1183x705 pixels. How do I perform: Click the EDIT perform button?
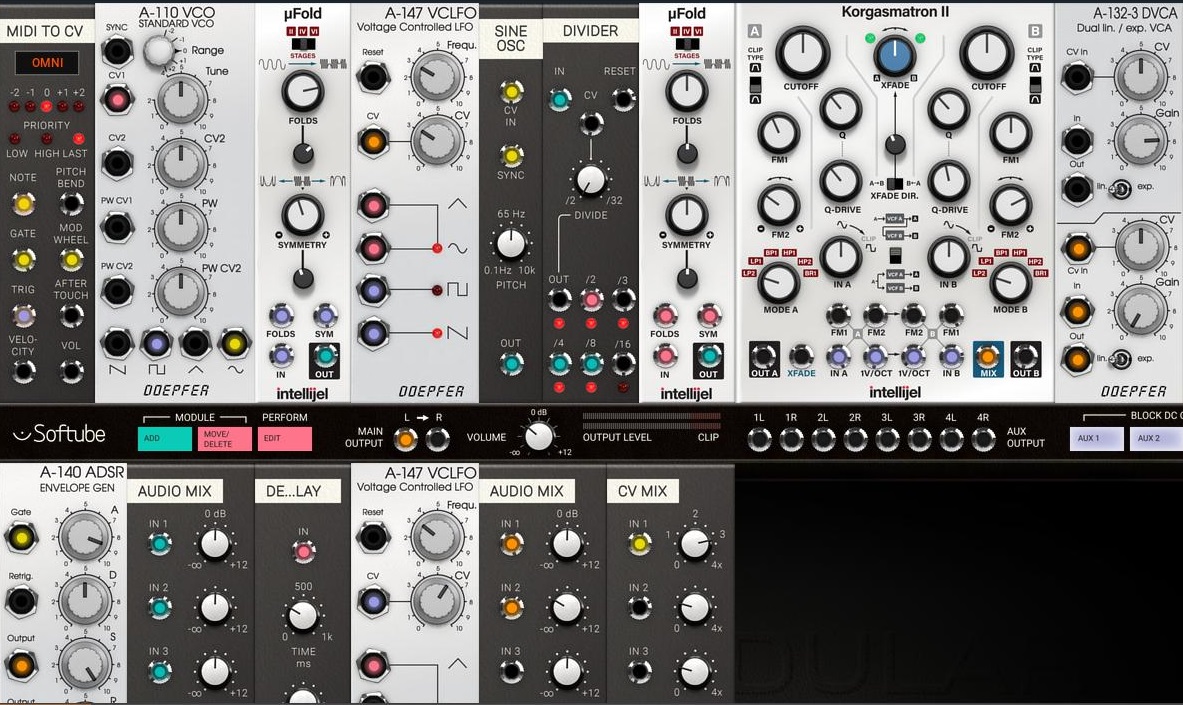coord(285,439)
